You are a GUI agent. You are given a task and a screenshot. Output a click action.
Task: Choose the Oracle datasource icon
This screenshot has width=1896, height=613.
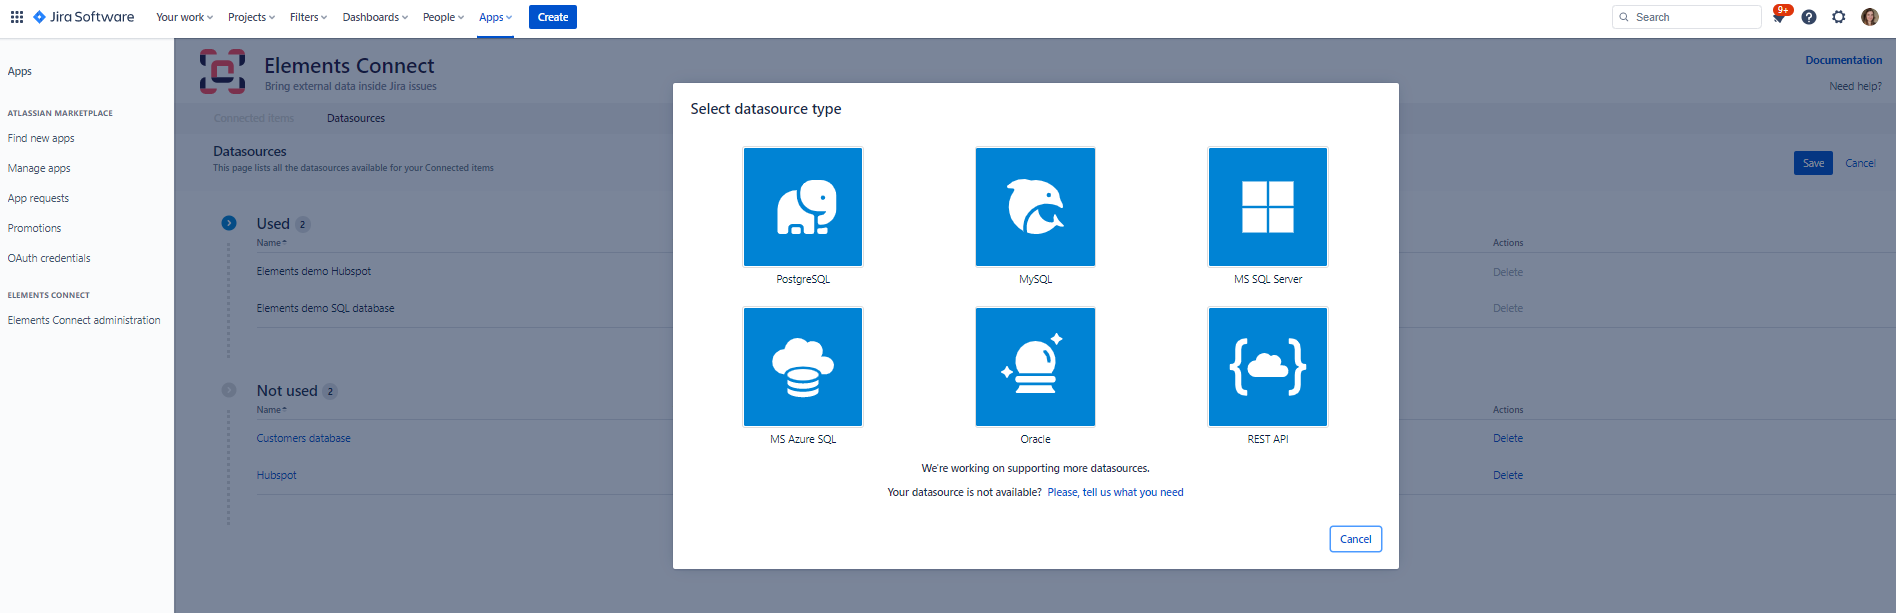1035,367
